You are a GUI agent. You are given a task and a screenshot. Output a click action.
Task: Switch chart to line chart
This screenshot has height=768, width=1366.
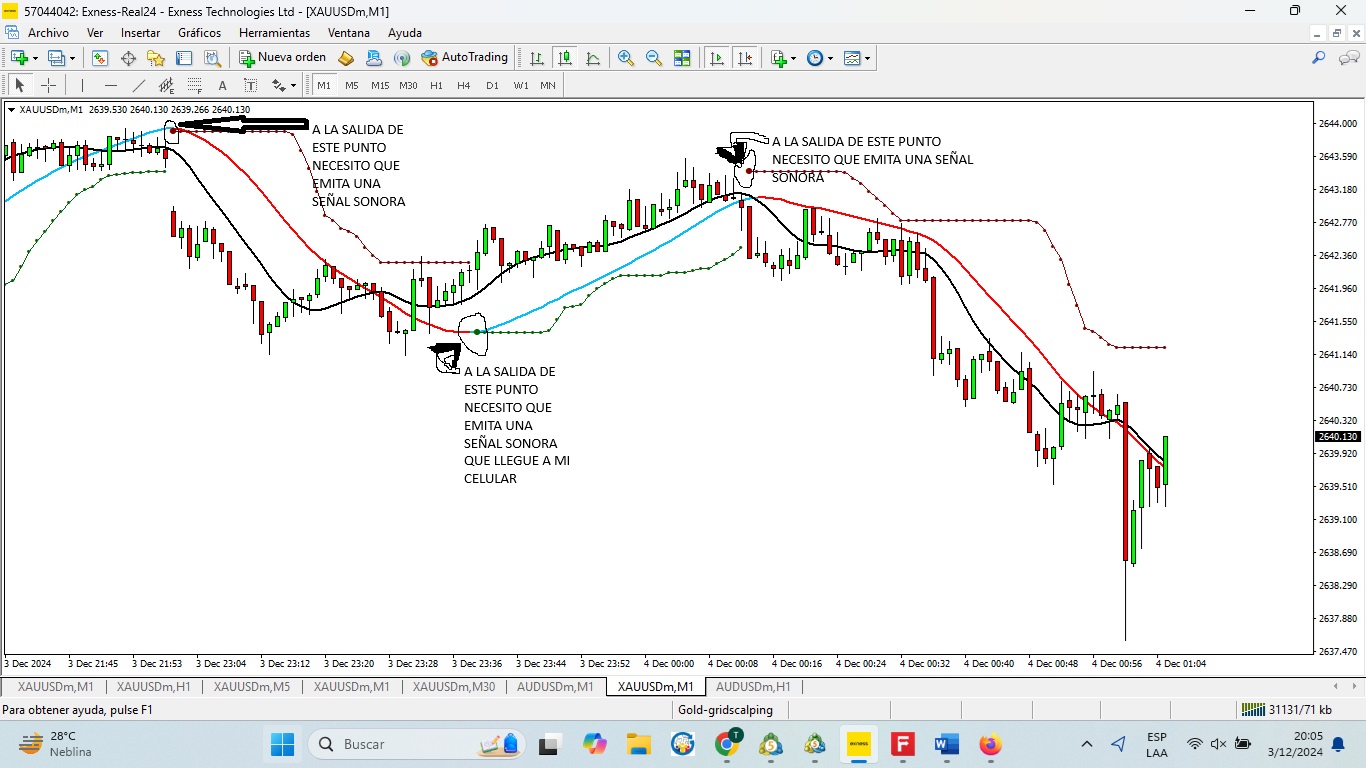pyautogui.click(x=593, y=58)
